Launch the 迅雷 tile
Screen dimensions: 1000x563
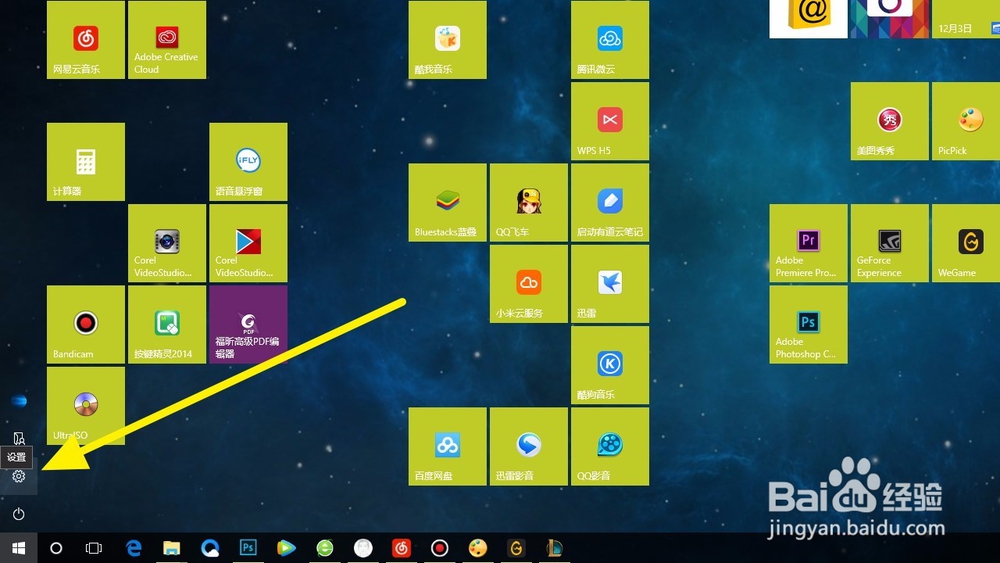pos(610,284)
